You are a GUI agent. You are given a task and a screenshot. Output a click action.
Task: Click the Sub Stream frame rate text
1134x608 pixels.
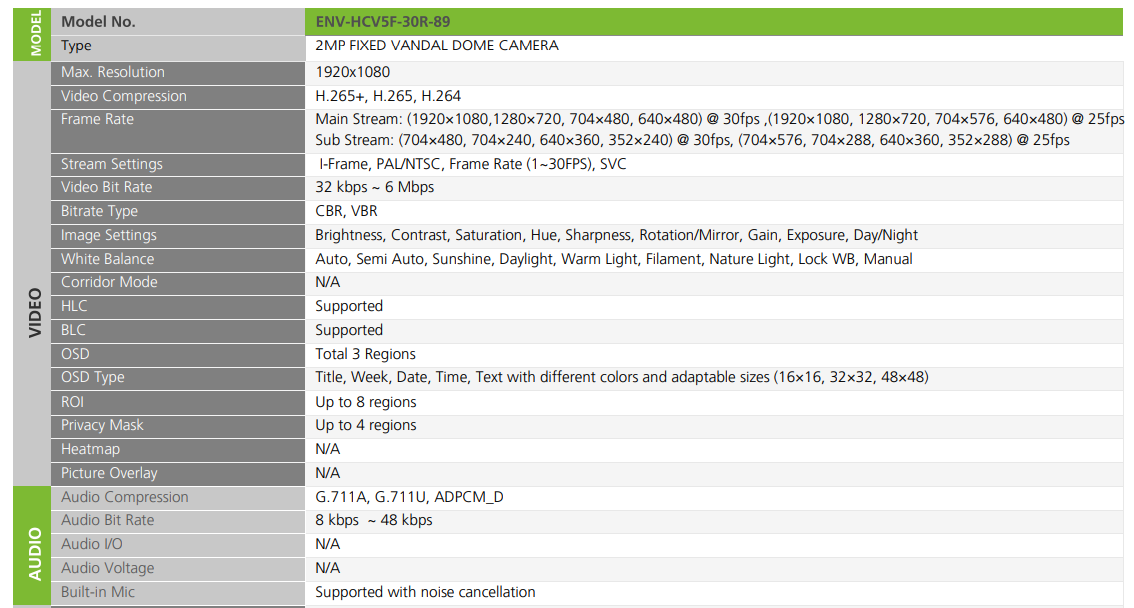[692, 140]
